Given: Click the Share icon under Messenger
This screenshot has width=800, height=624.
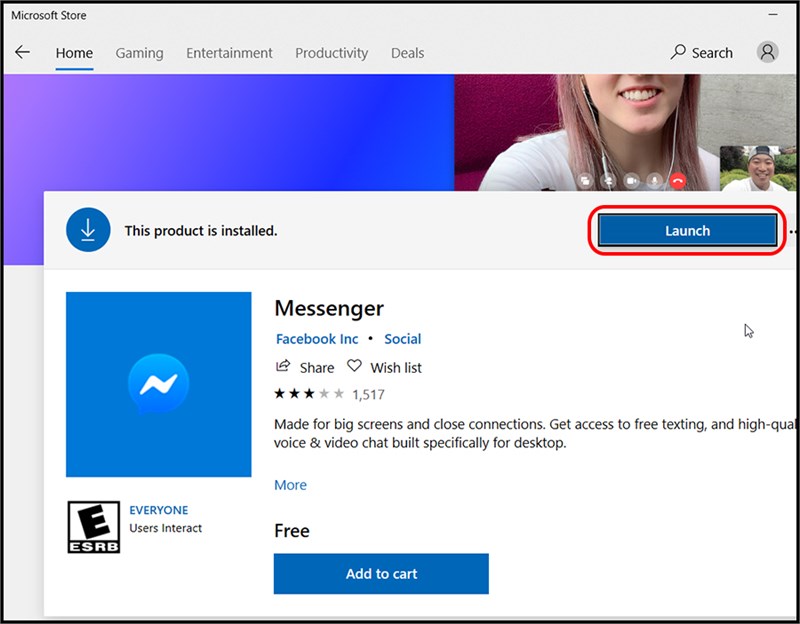Looking at the screenshot, I should [x=283, y=367].
